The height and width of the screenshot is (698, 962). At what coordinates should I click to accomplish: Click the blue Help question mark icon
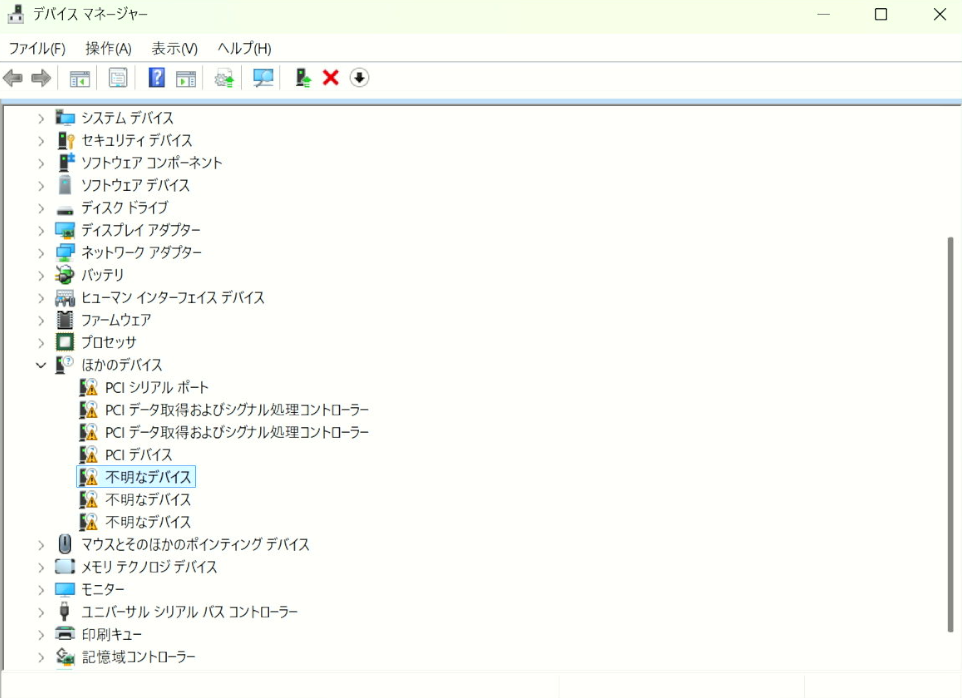(156, 78)
